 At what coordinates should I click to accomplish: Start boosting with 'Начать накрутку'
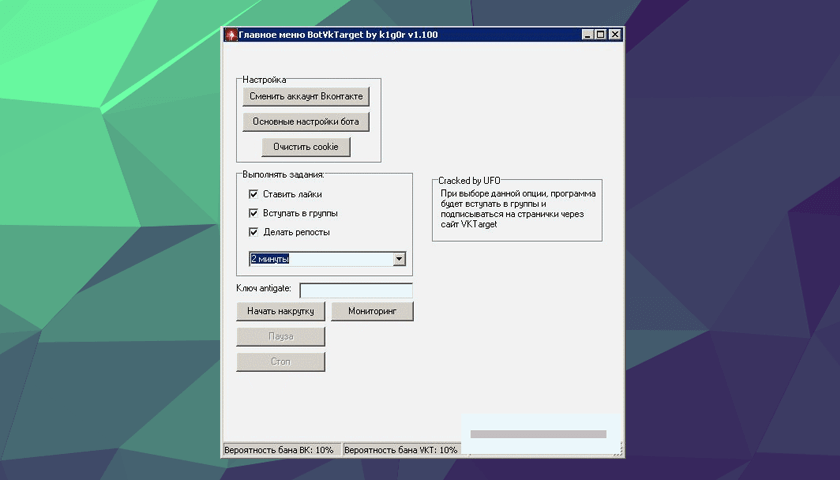(x=281, y=311)
